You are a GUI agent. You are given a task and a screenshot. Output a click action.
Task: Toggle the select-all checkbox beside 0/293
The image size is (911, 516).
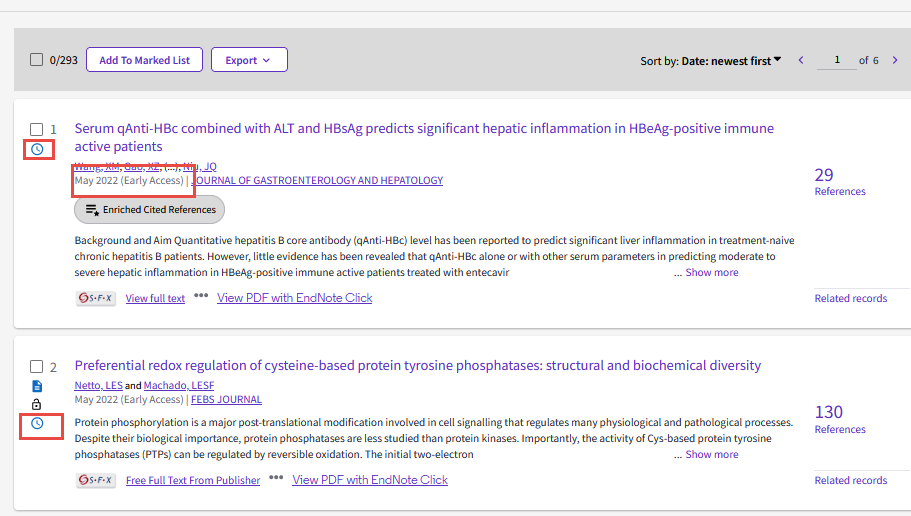coord(37,60)
